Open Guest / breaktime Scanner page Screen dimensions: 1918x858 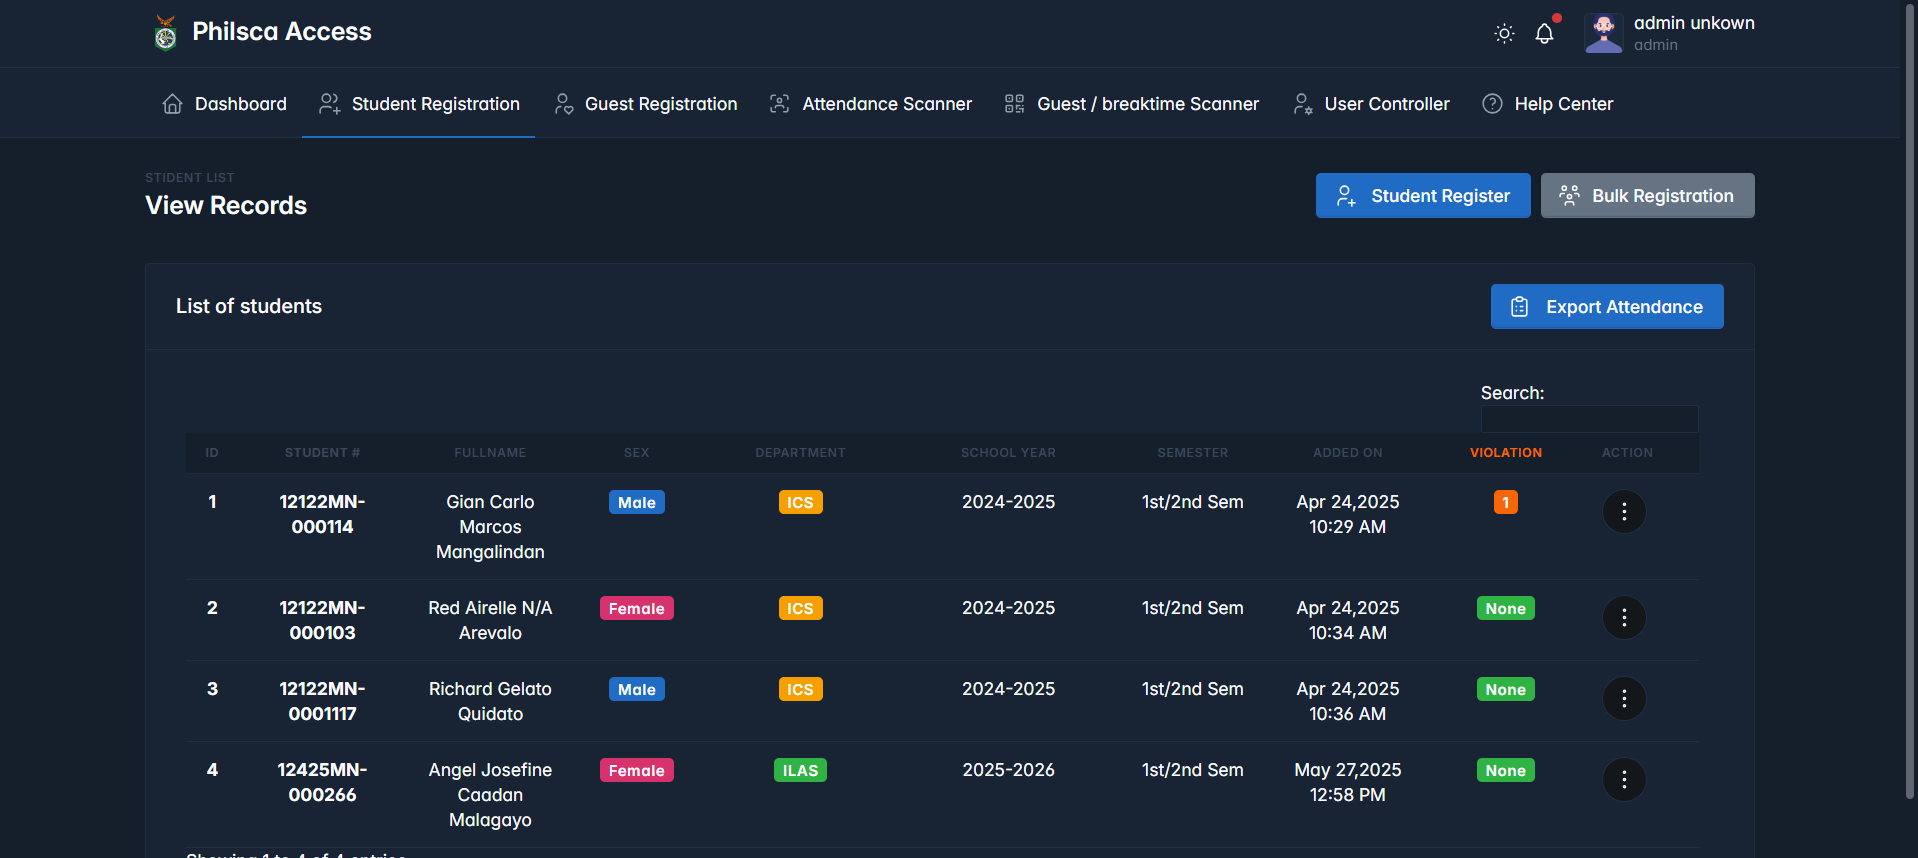tap(1131, 104)
